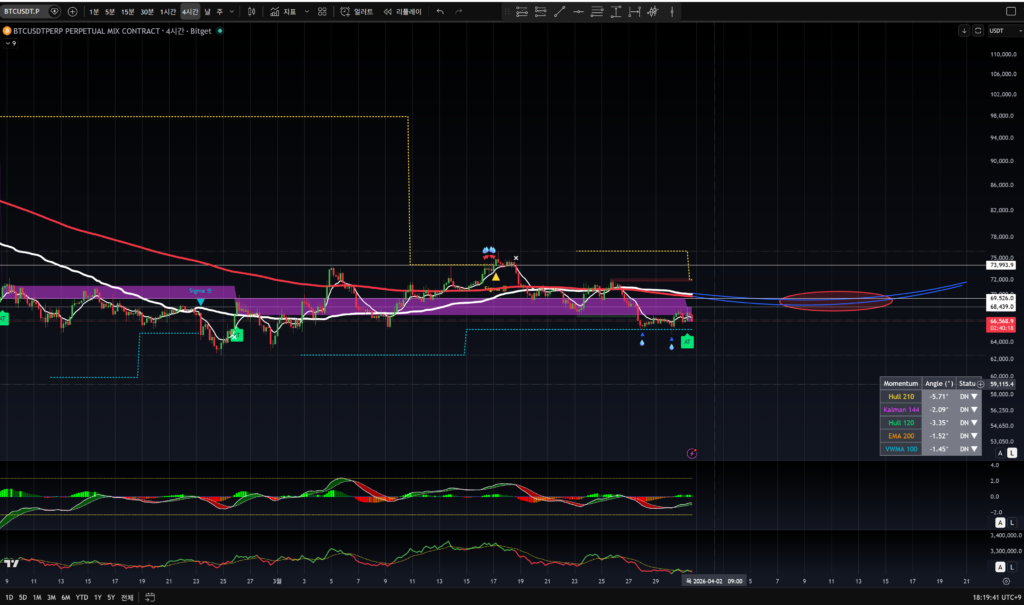Image resolution: width=1024 pixels, height=605 pixels.
Task: Toggle the symbol eye visibility icon
Action: tap(54, 12)
